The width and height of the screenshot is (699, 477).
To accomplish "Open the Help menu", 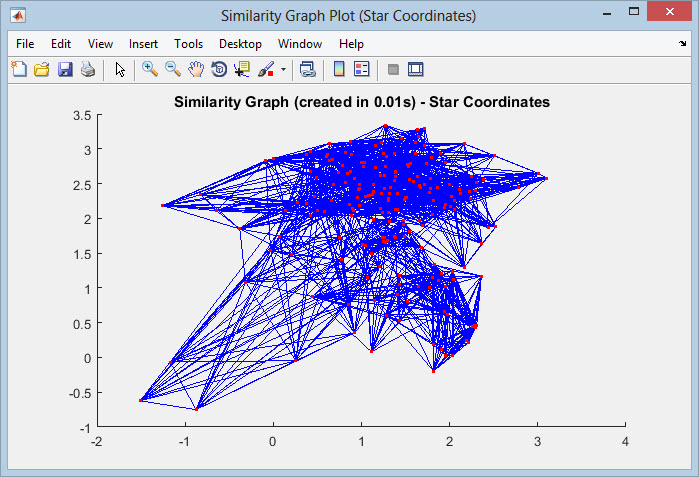I will (x=351, y=44).
